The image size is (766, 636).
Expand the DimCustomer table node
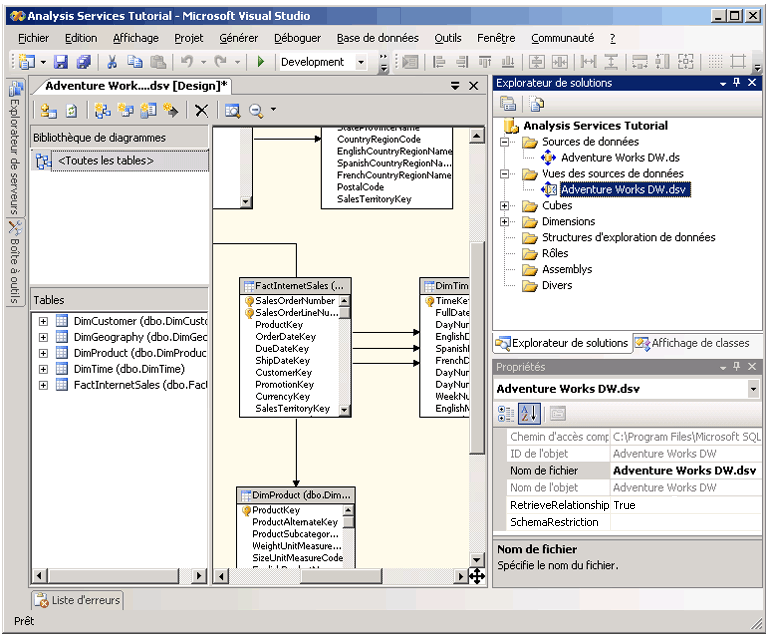pyautogui.click(x=43, y=321)
